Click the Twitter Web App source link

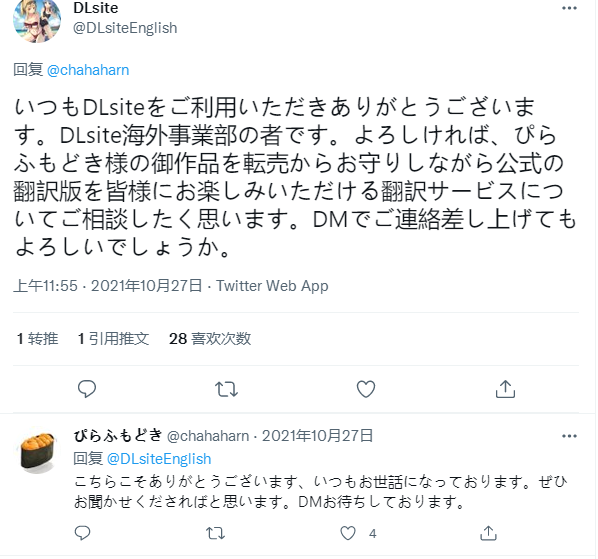click(x=272, y=286)
